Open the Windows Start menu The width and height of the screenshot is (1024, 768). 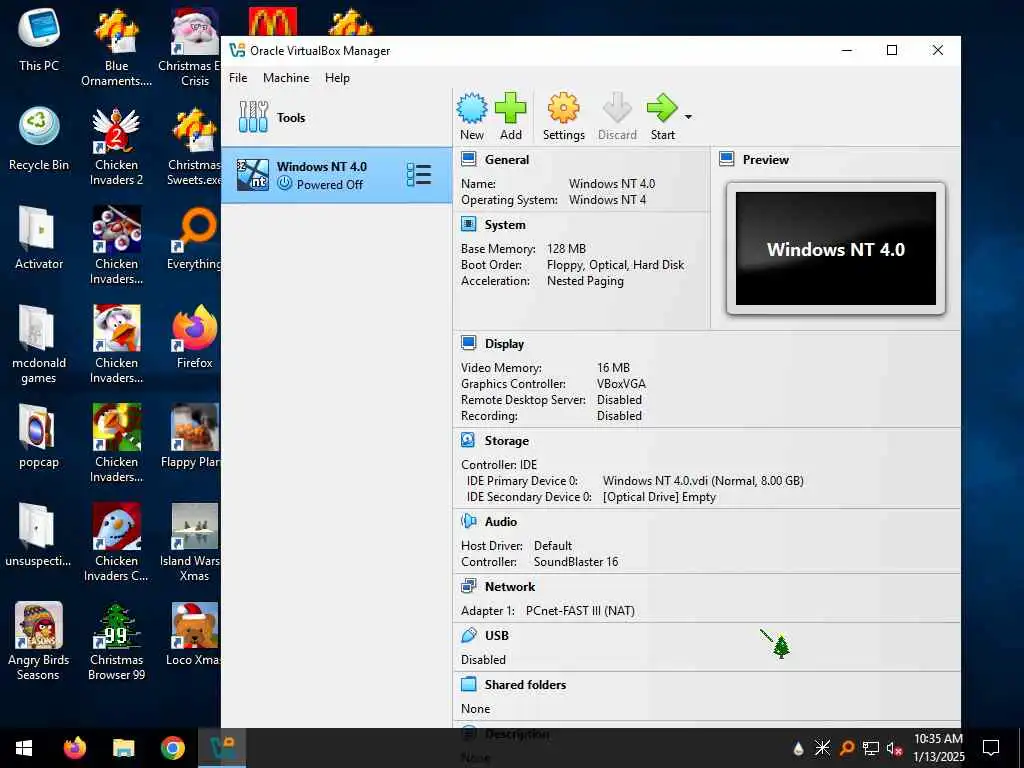pyautogui.click(x=24, y=748)
